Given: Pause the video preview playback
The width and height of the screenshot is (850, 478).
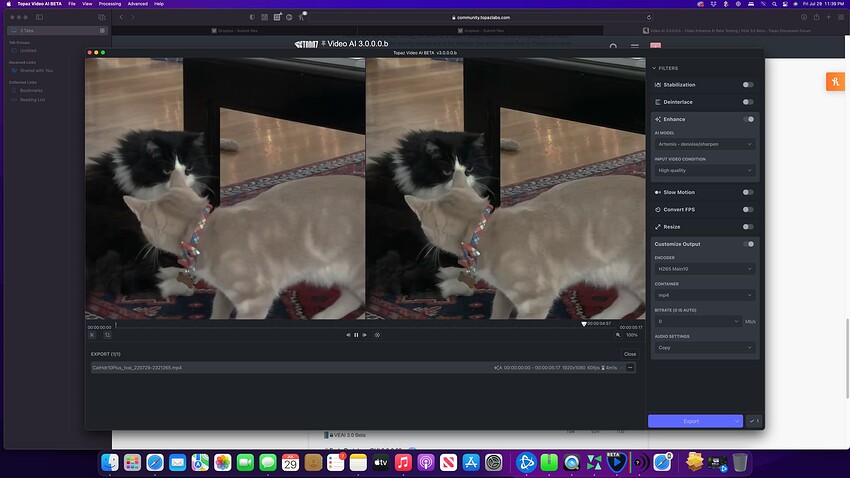Looking at the screenshot, I should coord(356,335).
